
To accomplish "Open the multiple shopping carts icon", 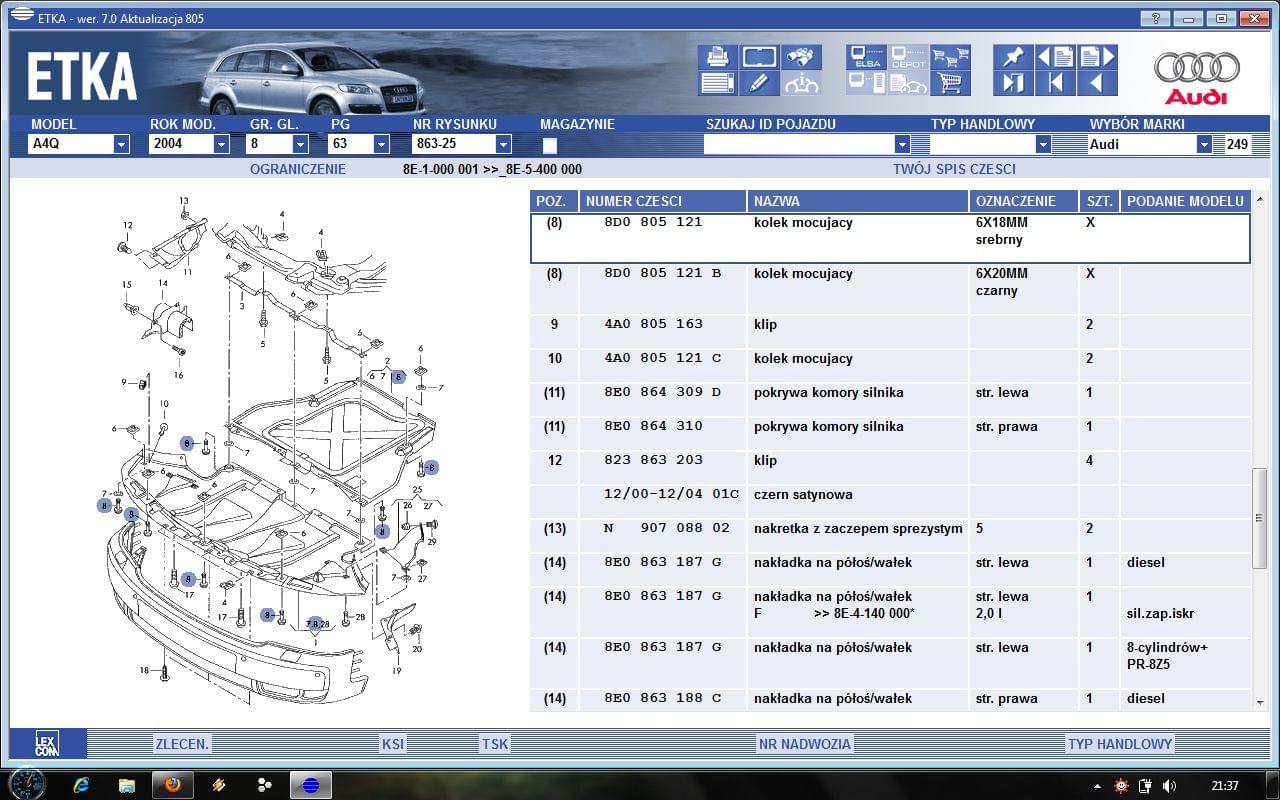I will (950, 57).
